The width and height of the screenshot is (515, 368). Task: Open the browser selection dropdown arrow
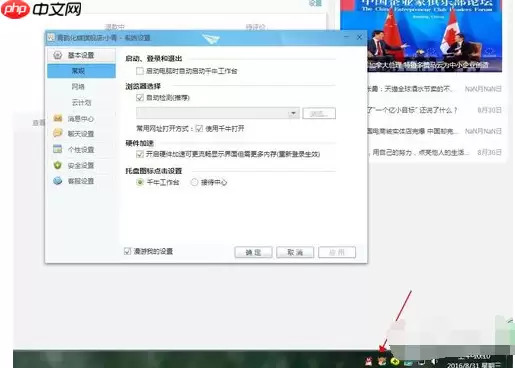click(x=293, y=113)
